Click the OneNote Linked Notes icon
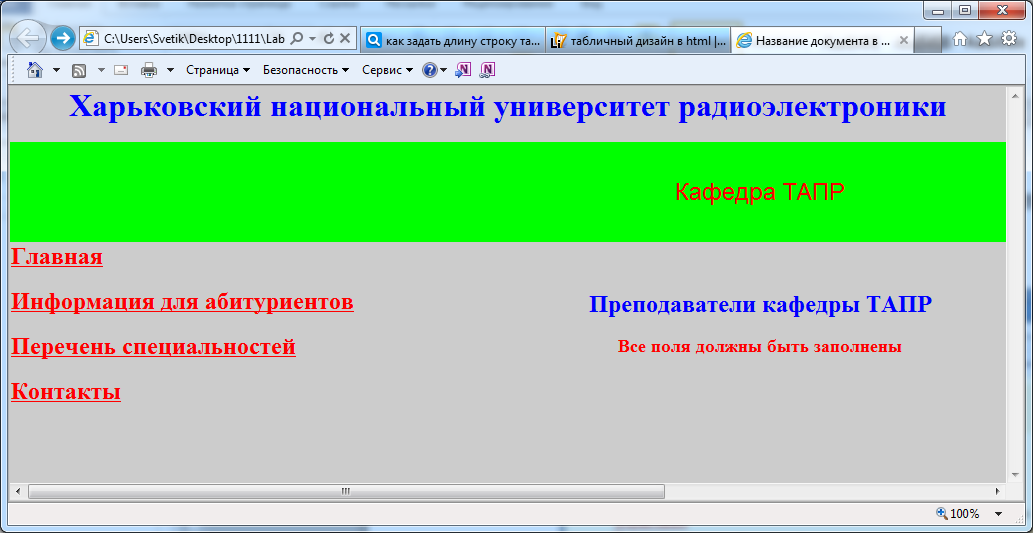This screenshot has width=1033, height=533. tap(487, 70)
